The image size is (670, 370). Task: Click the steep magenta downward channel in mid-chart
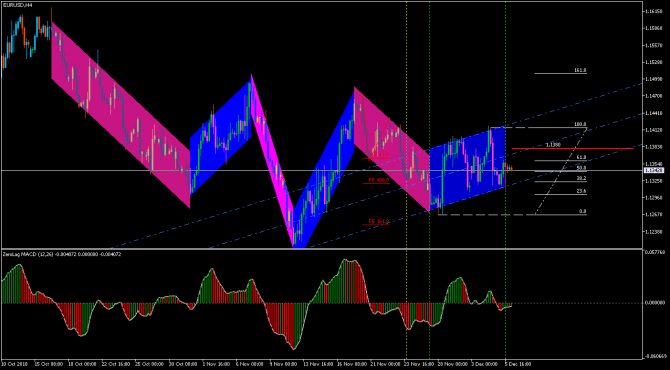(272, 161)
